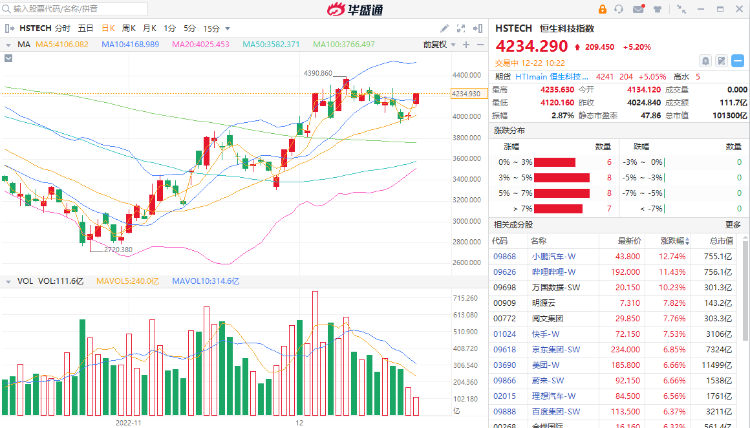Click MAVOL10 volume legend
Viewport: 750px width, 428px height.
pyautogui.click(x=206, y=281)
